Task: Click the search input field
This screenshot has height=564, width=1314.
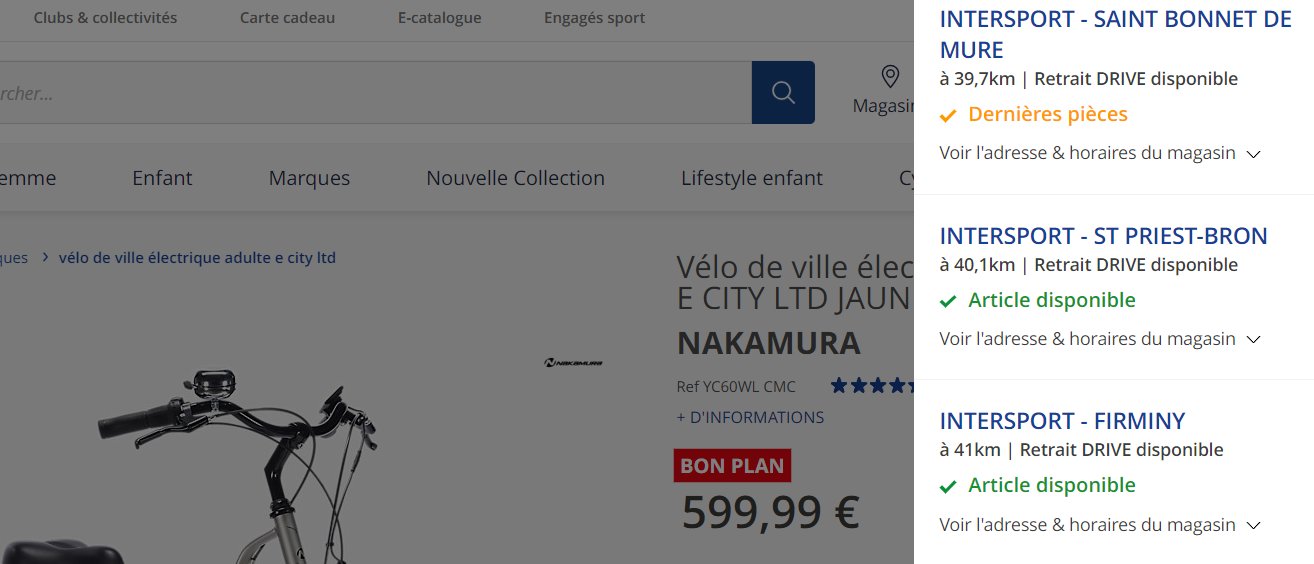Action: pyautogui.click(x=370, y=93)
